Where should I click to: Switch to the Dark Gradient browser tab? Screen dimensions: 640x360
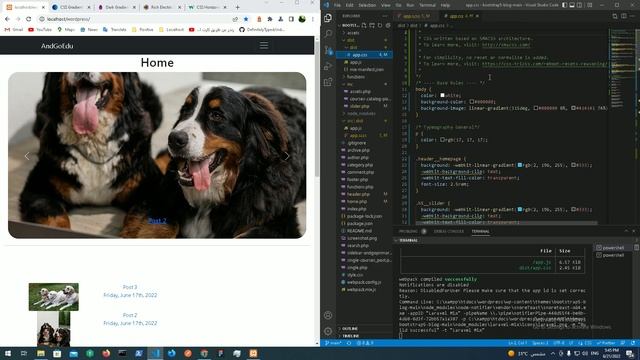pos(116,7)
